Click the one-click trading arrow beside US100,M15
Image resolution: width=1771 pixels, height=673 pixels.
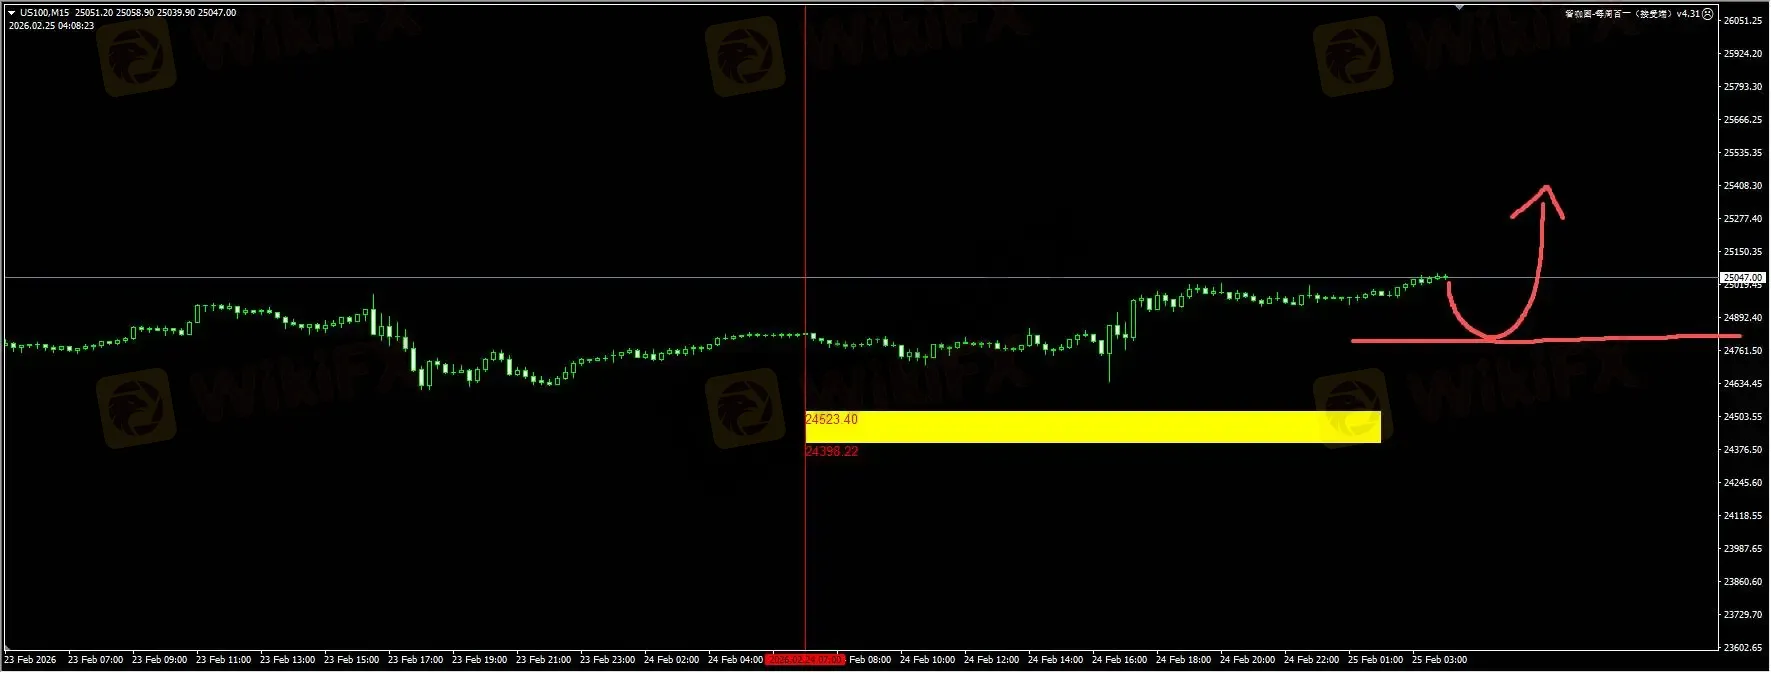pyautogui.click(x=11, y=13)
